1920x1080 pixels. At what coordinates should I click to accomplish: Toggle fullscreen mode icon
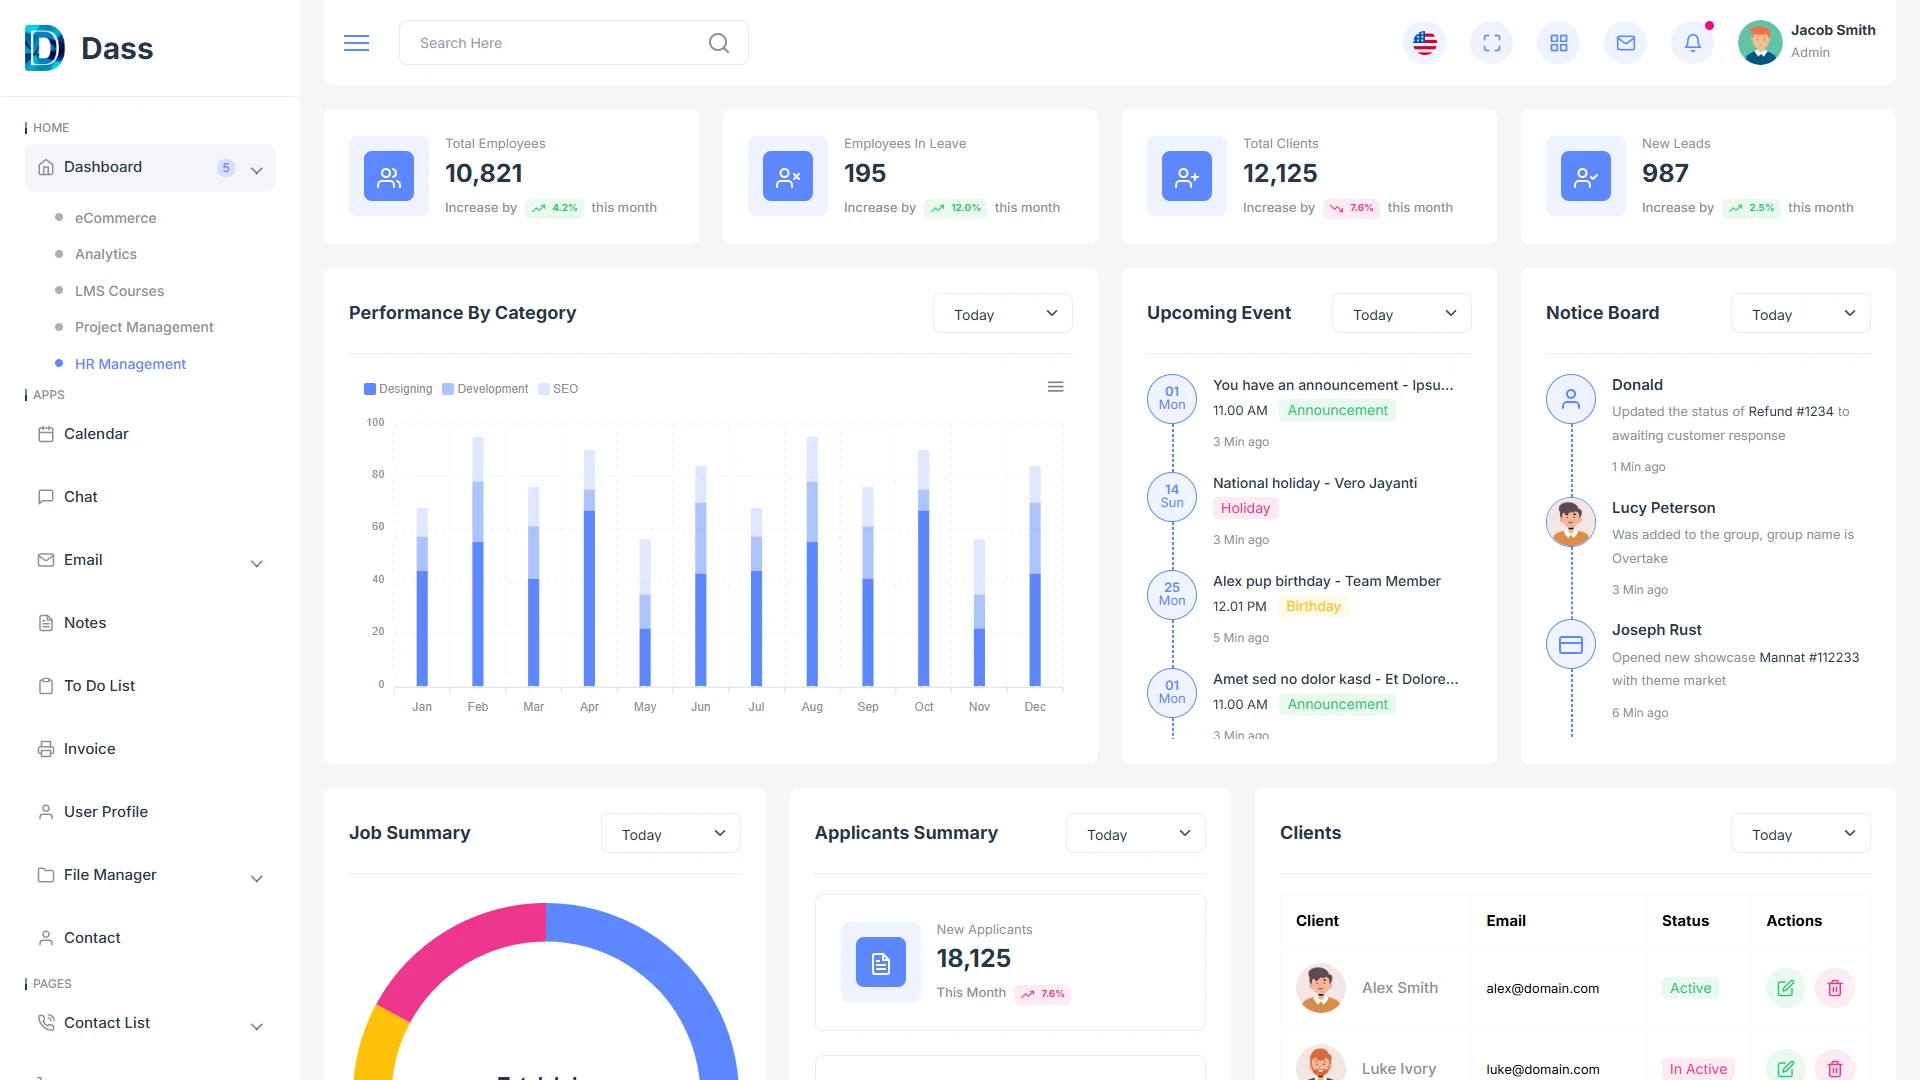1492,43
